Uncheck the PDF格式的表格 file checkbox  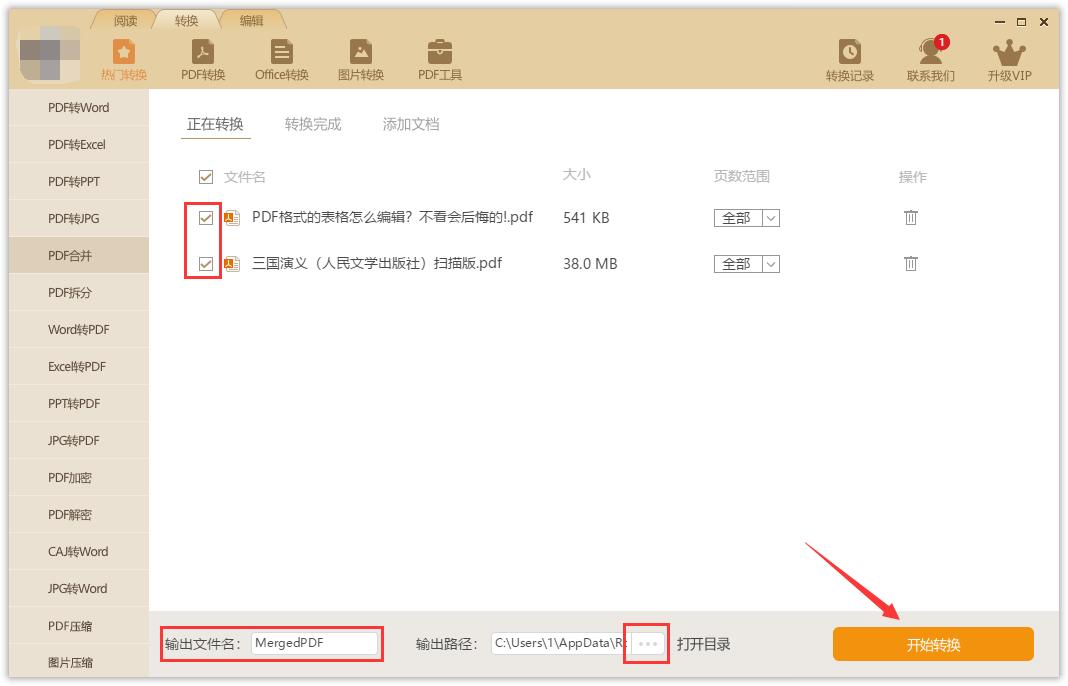tap(205, 217)
